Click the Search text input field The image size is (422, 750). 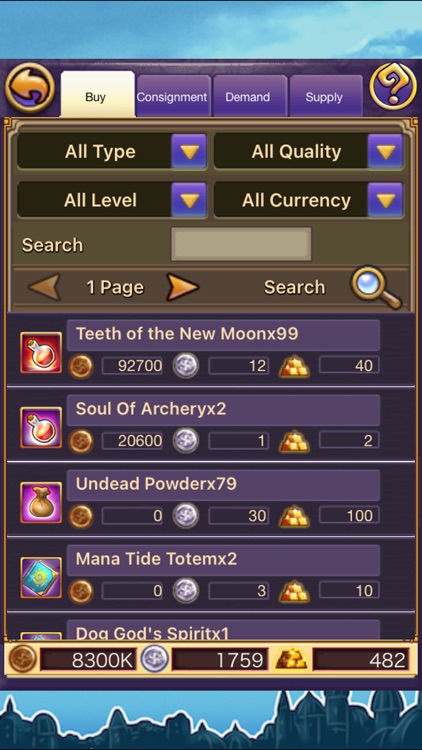click(241, 244)
